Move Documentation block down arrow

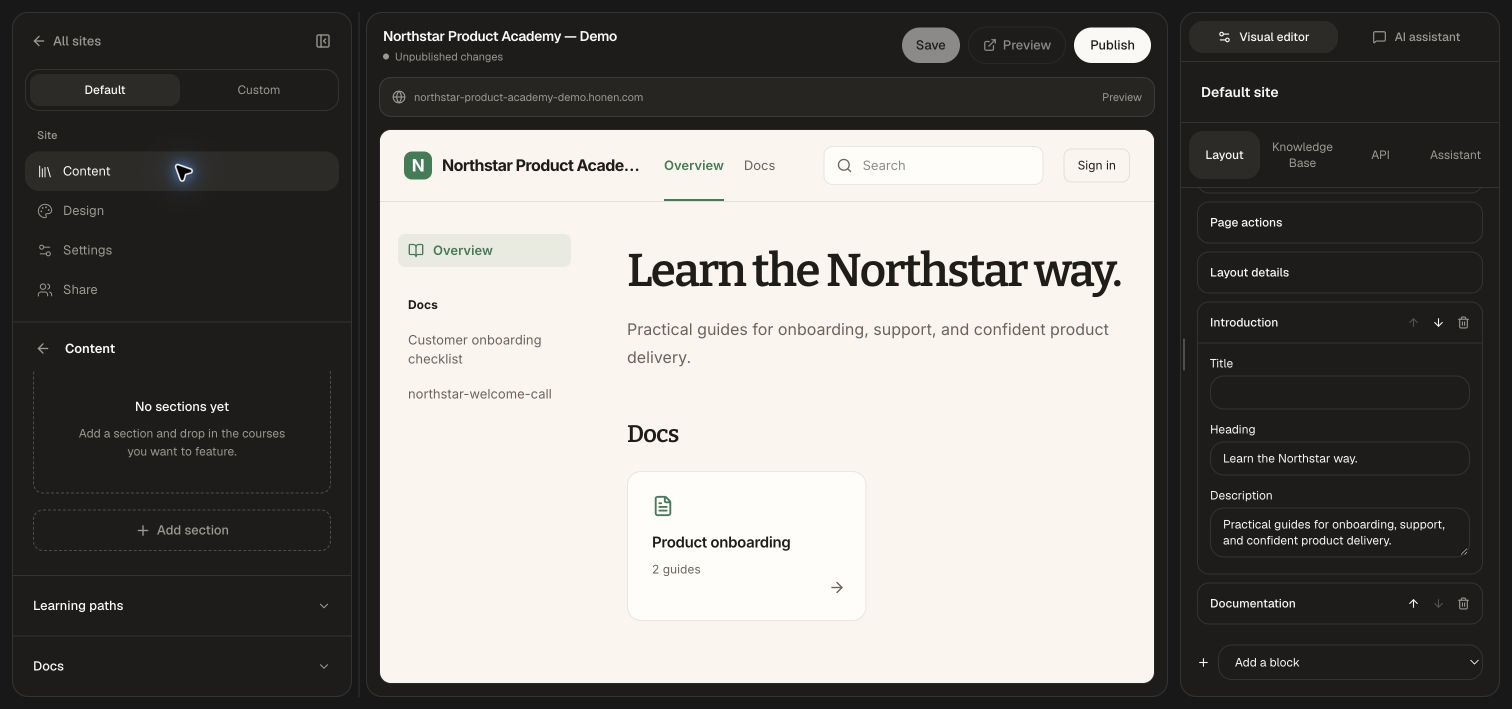click(x=1438, y=604)
